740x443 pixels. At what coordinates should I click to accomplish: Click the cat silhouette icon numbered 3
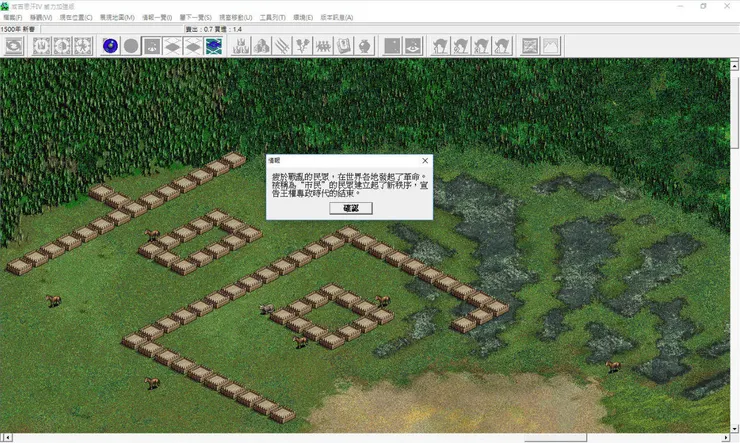pos(482,46)
